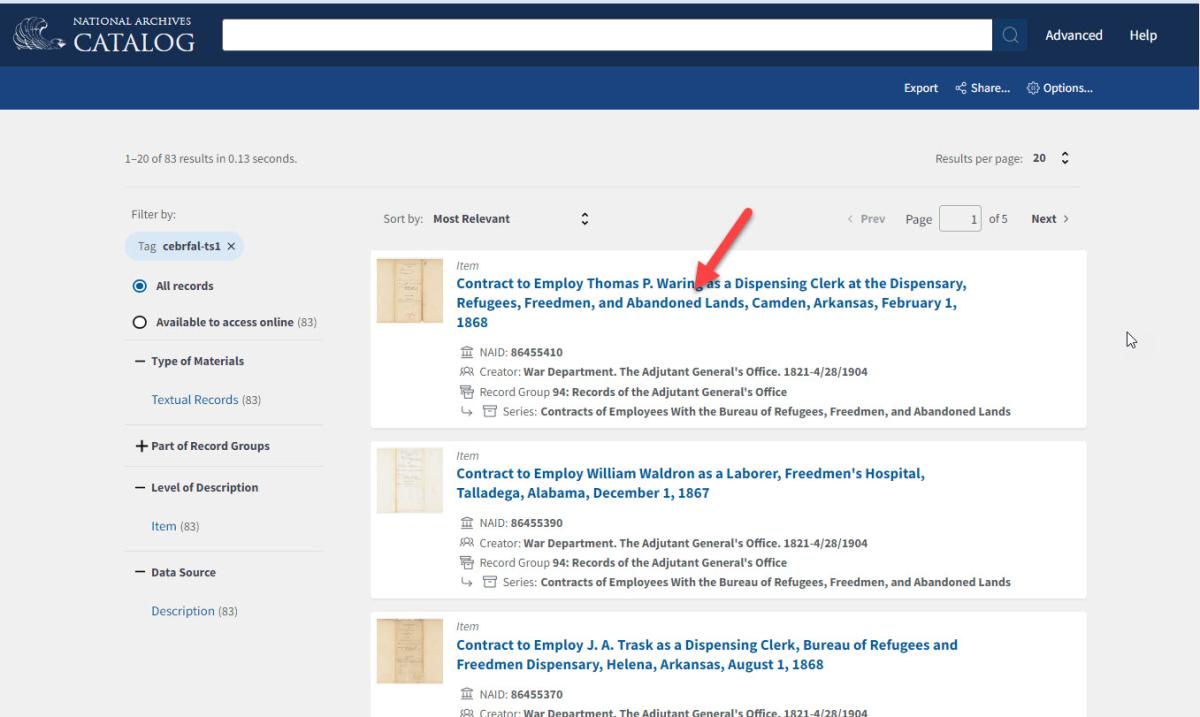Image resolution: width=1200 pixels, height=717 pixels.
Task: Select the All records radio button
Action: pos(140,286)
